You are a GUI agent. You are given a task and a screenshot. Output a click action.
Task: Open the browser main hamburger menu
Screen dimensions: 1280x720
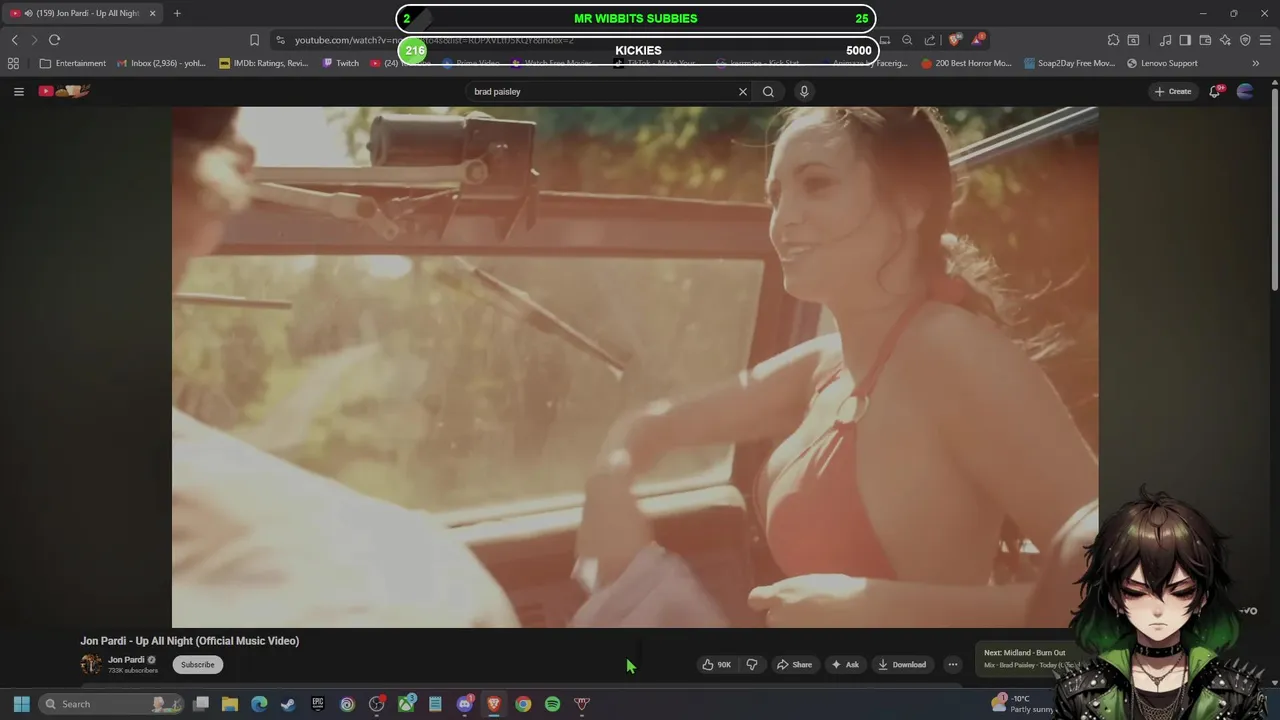[1265, 40]
